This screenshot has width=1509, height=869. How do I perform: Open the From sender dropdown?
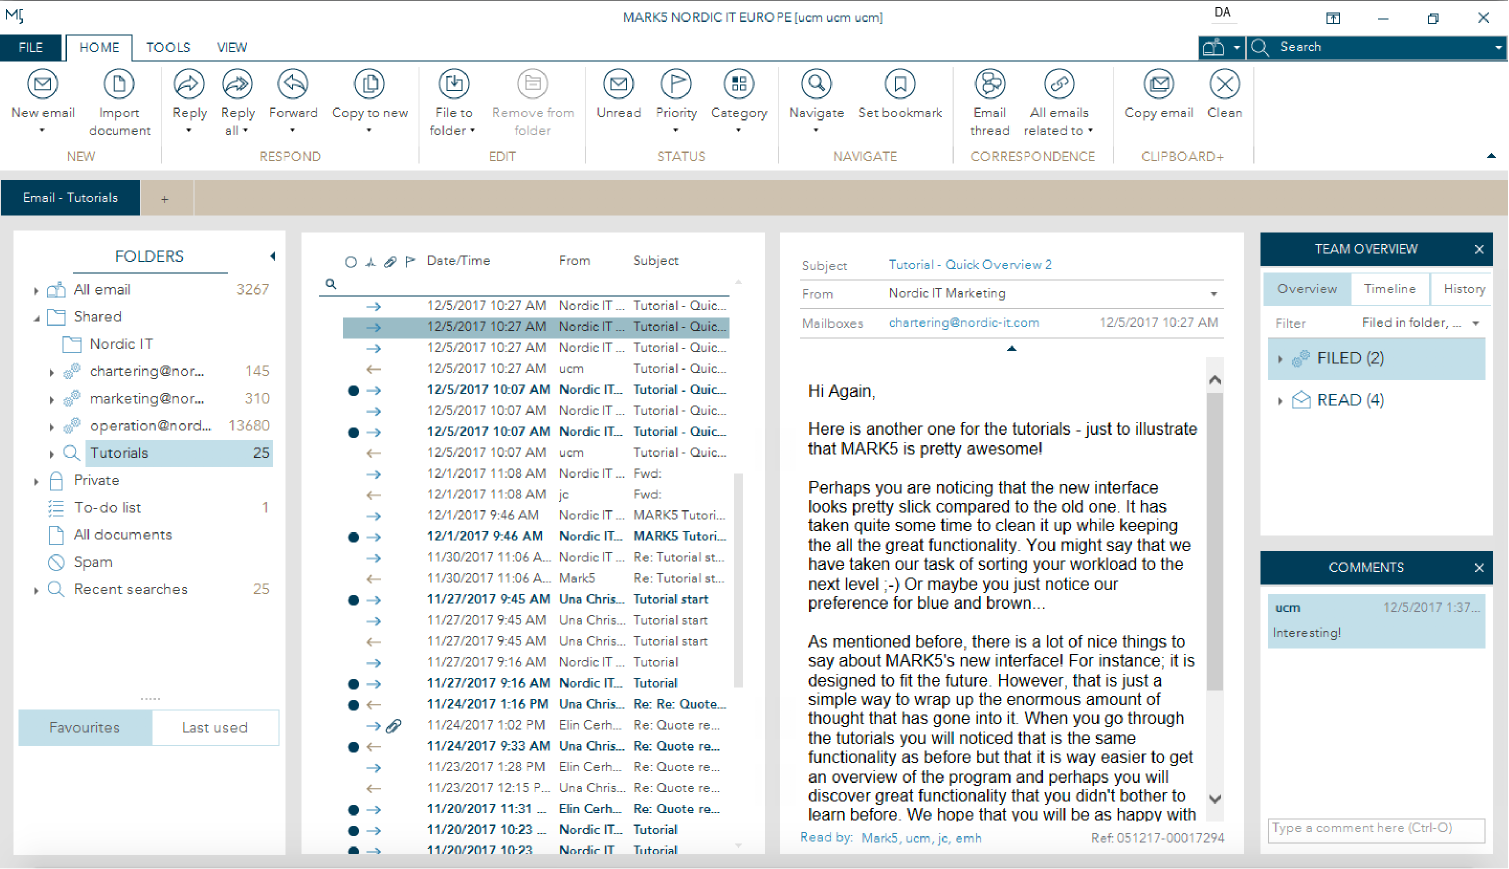point(1214,294)
